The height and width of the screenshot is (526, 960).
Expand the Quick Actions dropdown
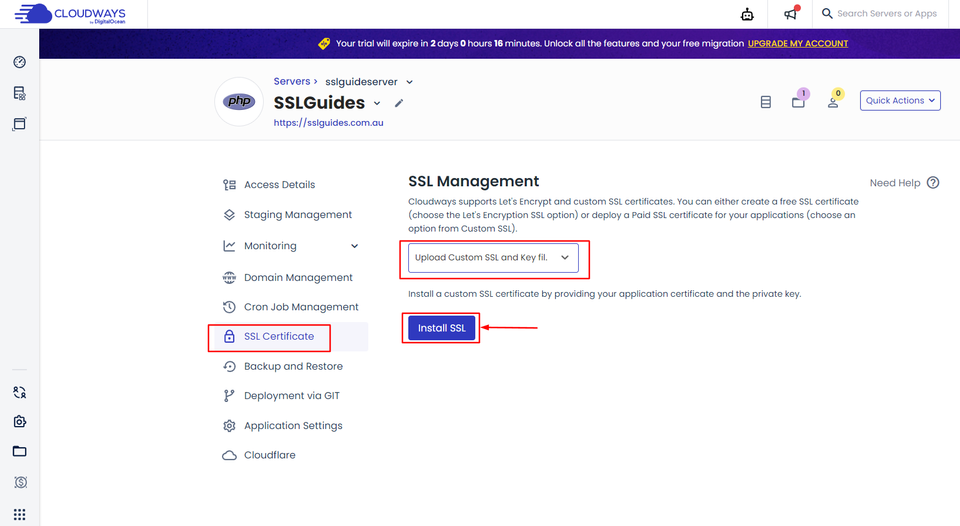tap(900, 100)
